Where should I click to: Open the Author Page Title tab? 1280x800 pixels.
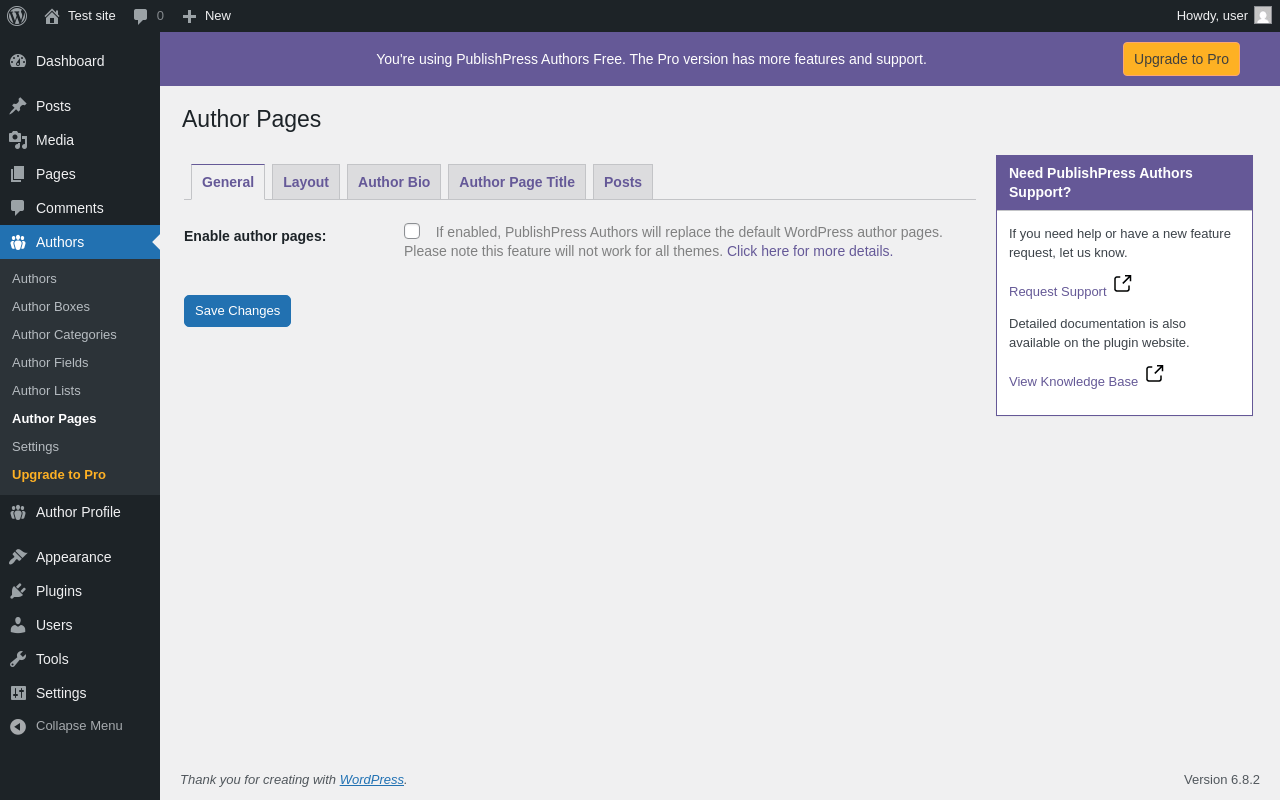click(517, 182)
